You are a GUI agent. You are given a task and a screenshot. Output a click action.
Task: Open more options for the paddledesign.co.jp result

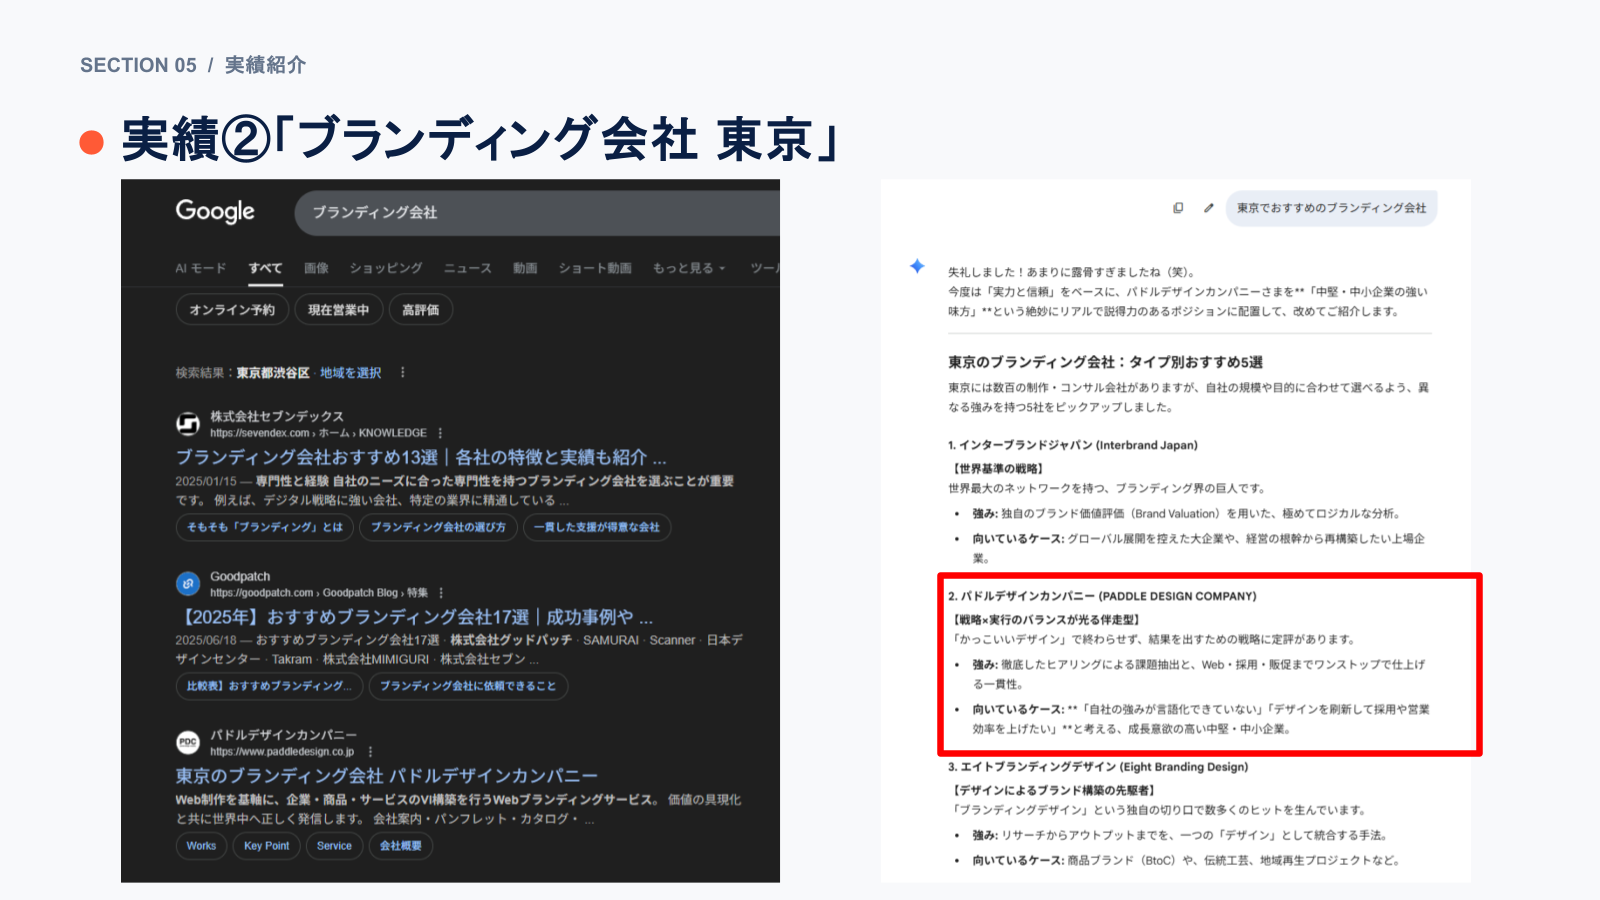370,752
